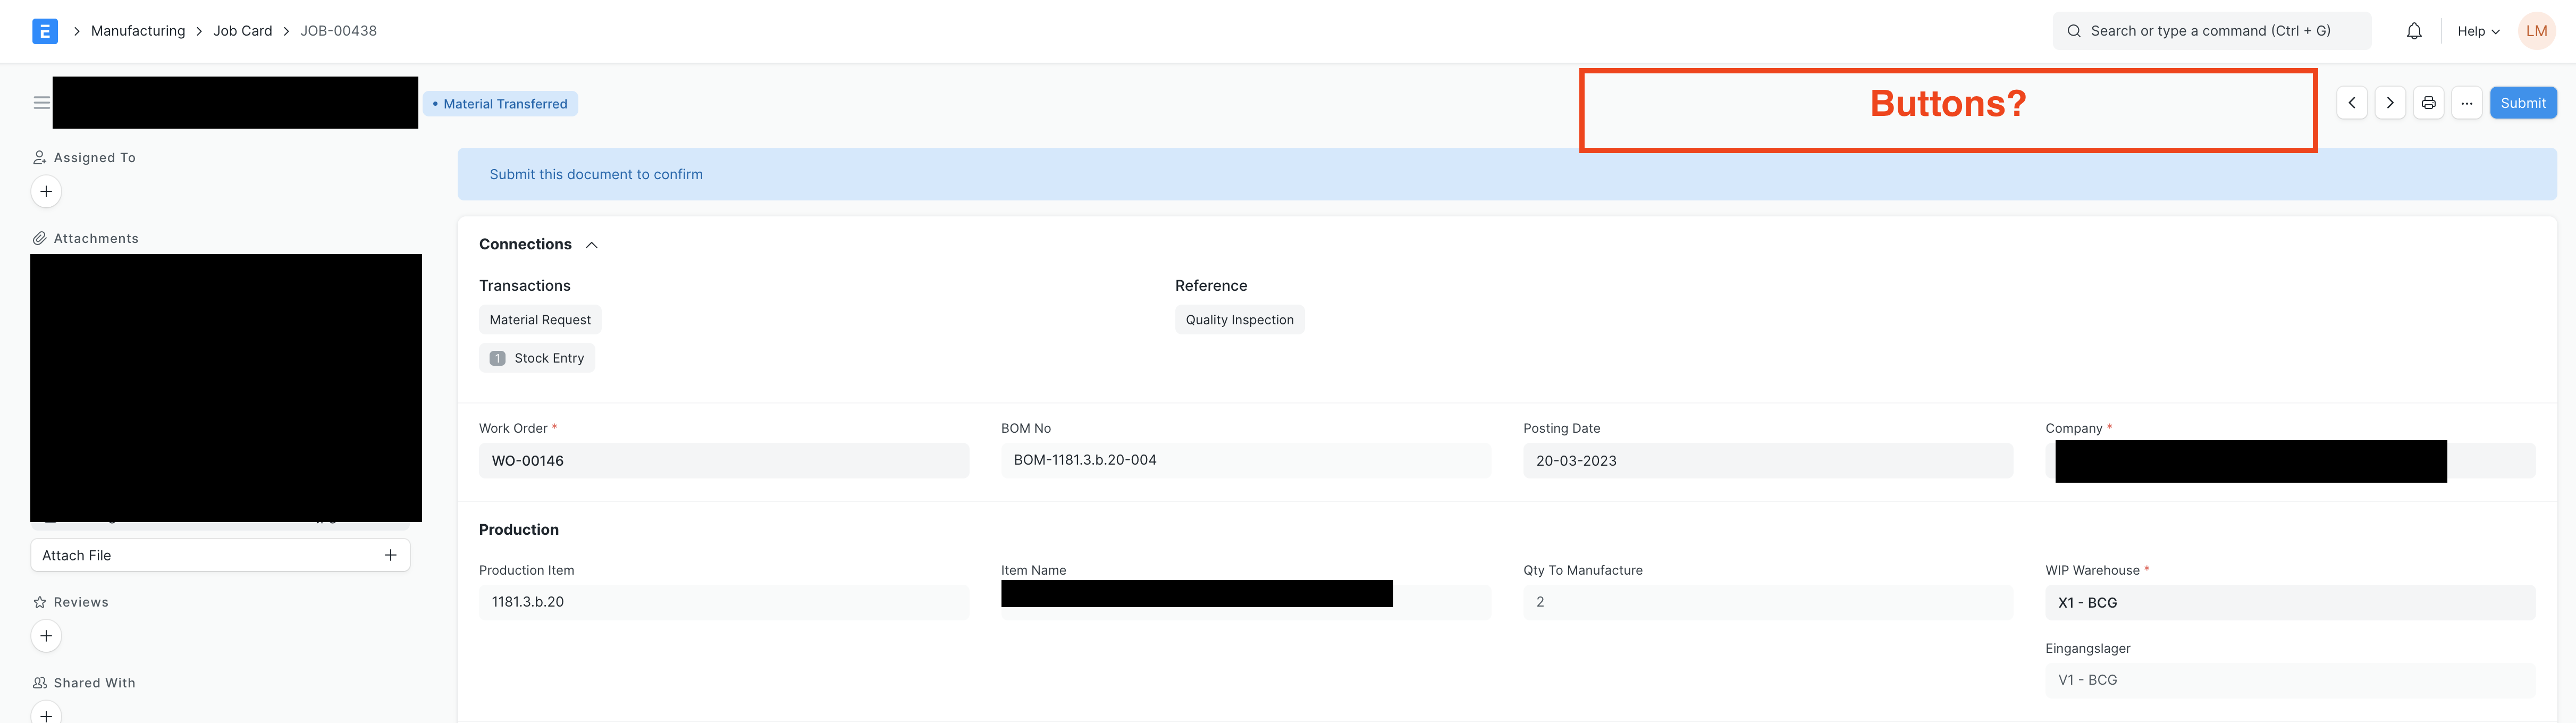This screenshot has height=723, width=2576.
Task: Share the document via the plus icon under Shared With
Action: pyautogui.click(x=46, y=715)
